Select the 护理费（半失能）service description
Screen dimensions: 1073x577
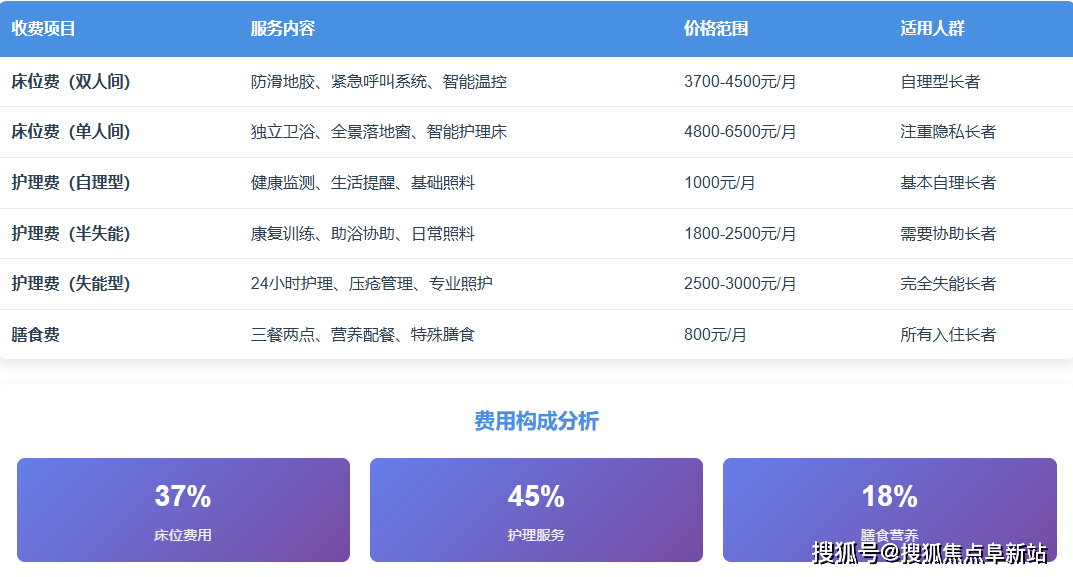tap(360, 233)
